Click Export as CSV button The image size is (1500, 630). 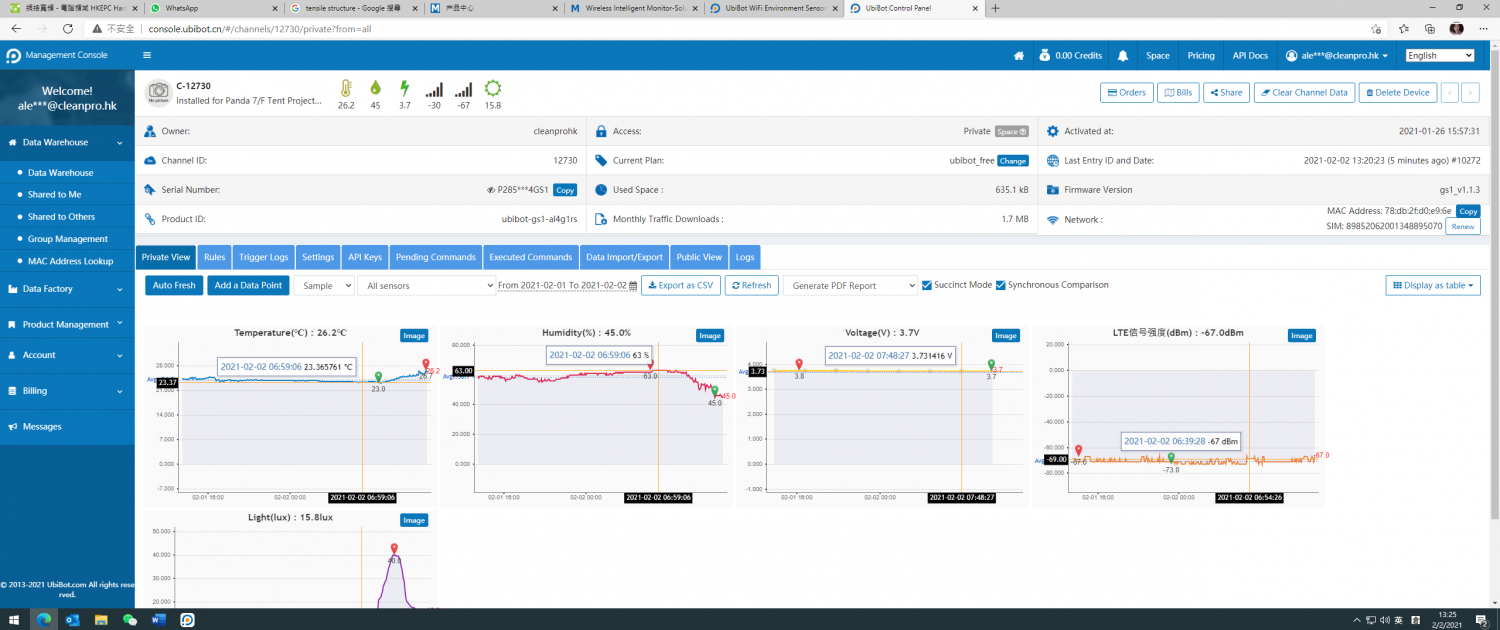click(x=681, y=285)
